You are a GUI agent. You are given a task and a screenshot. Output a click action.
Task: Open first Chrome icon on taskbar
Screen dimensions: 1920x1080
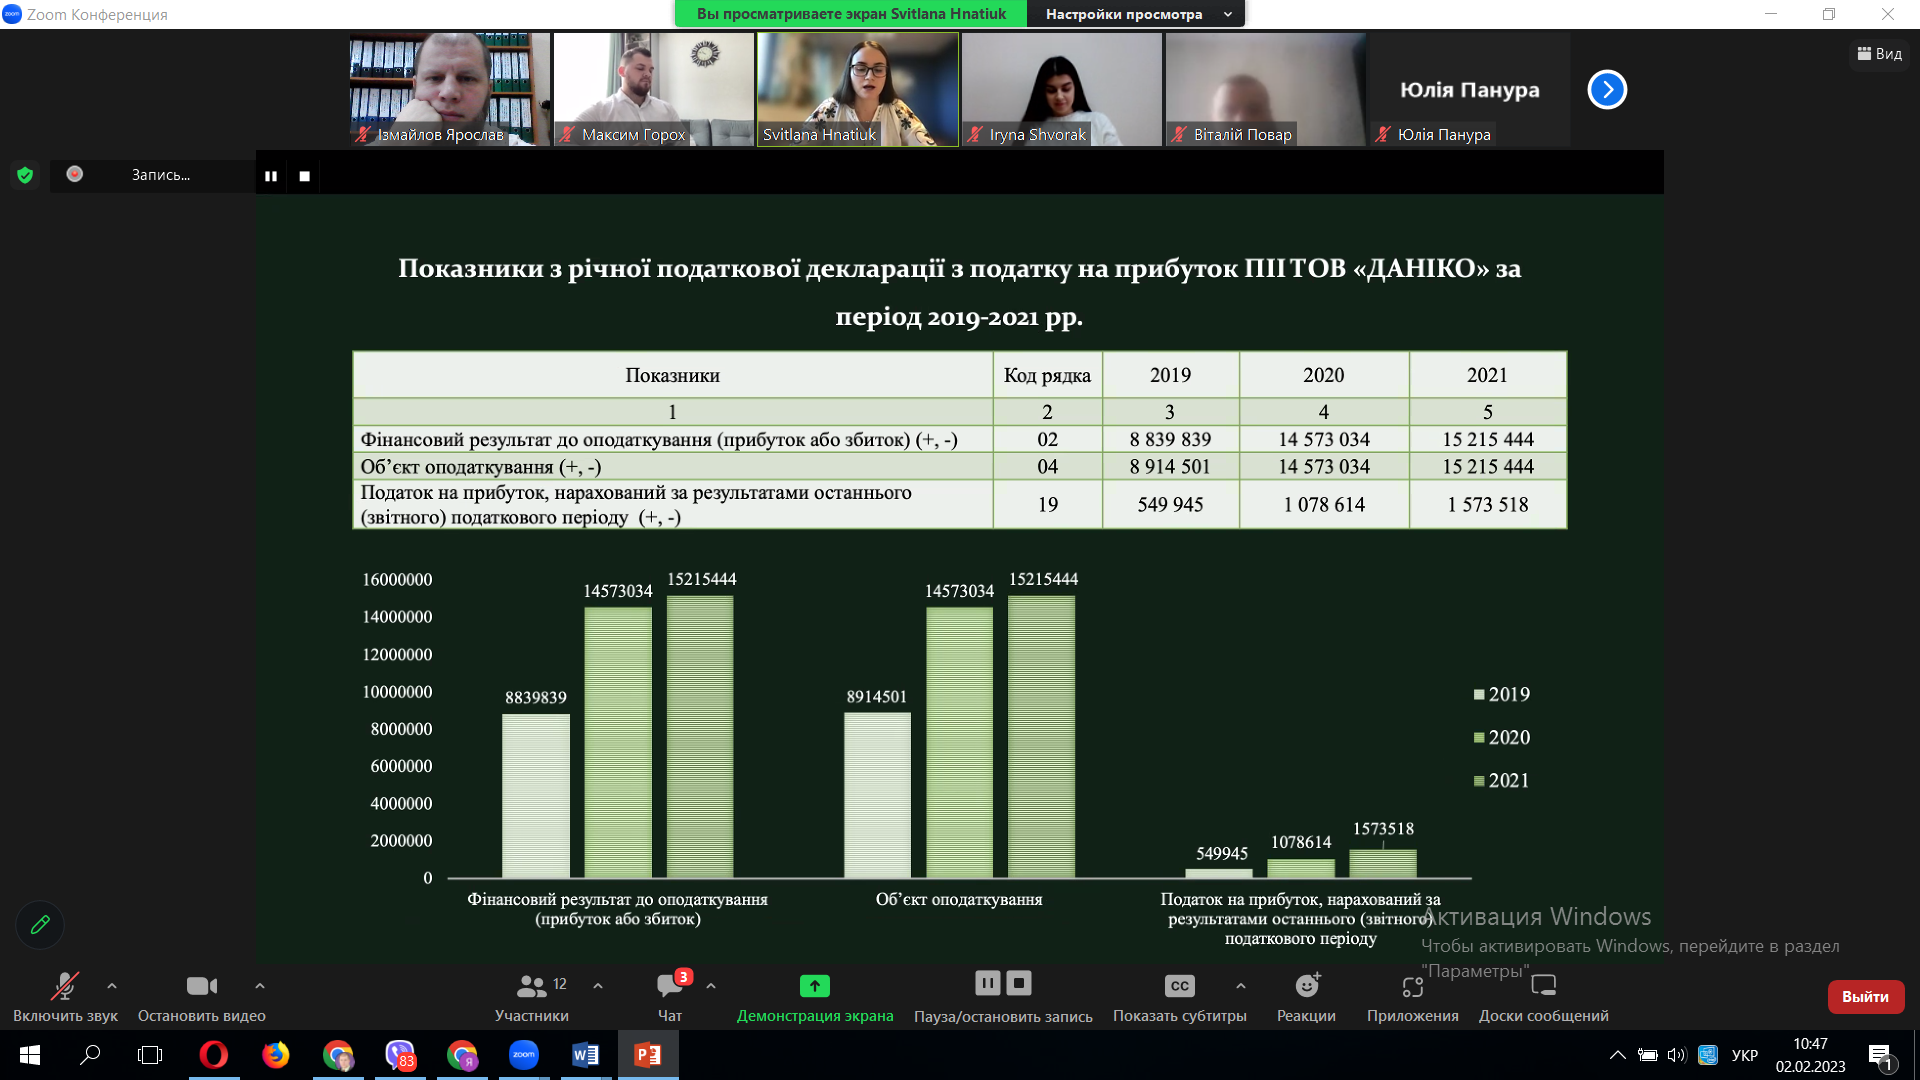pyautogui.click(x=338, y=1055)
